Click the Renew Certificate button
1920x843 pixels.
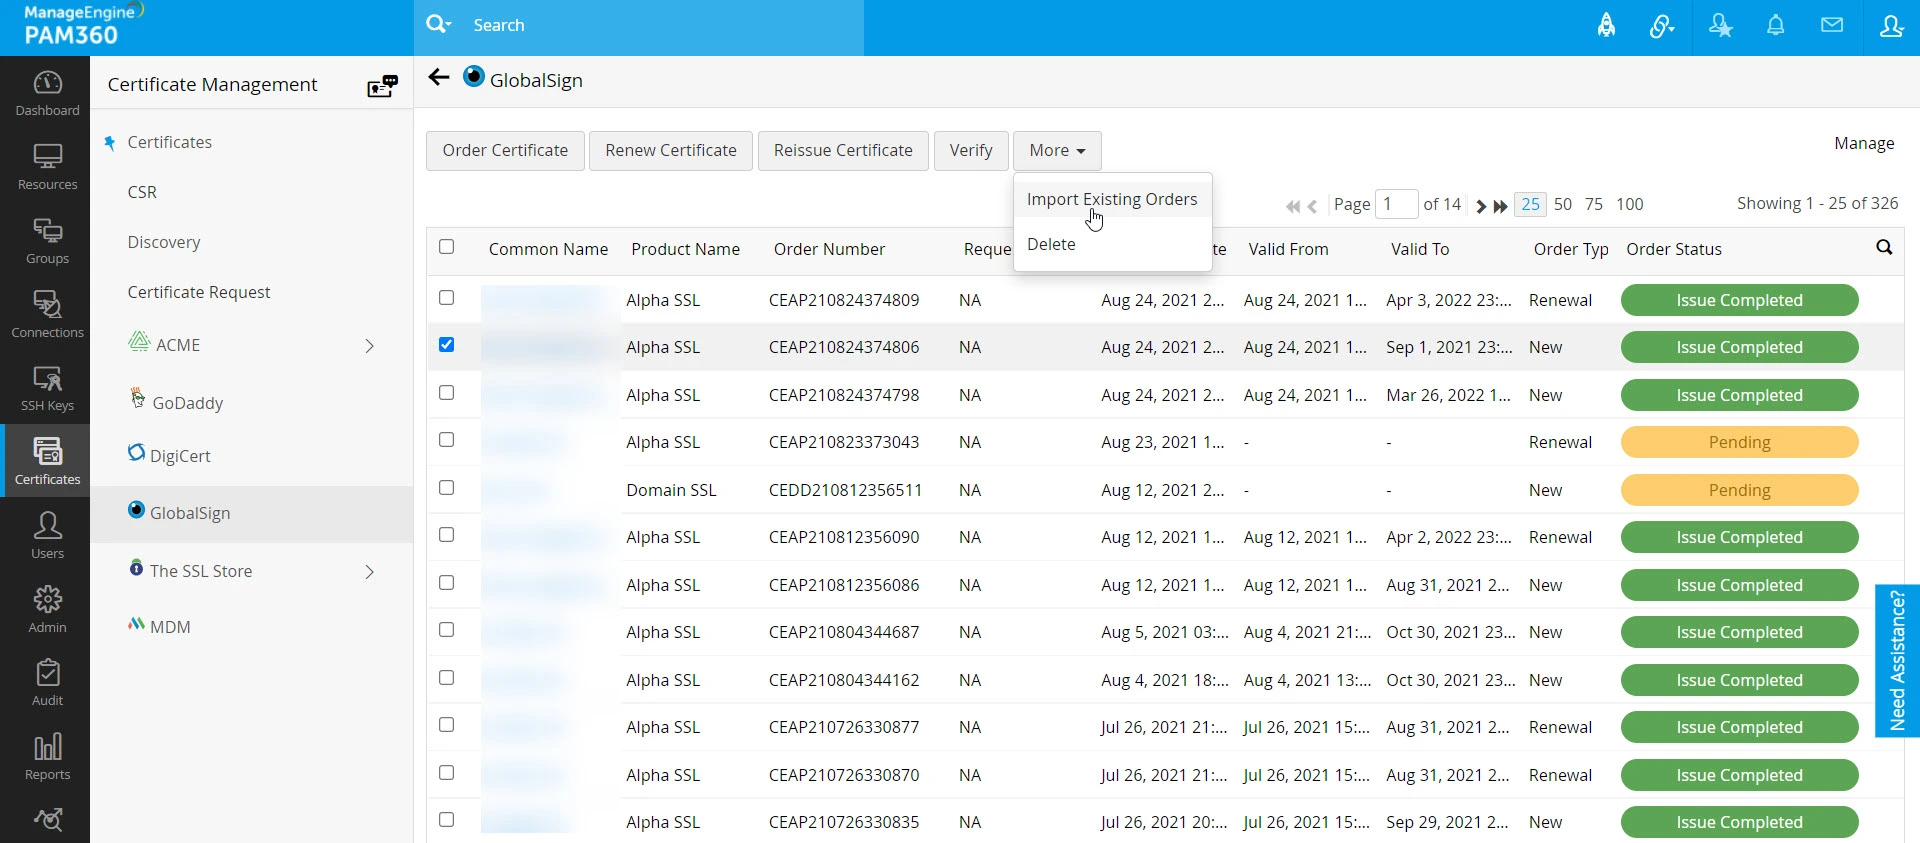670,151
